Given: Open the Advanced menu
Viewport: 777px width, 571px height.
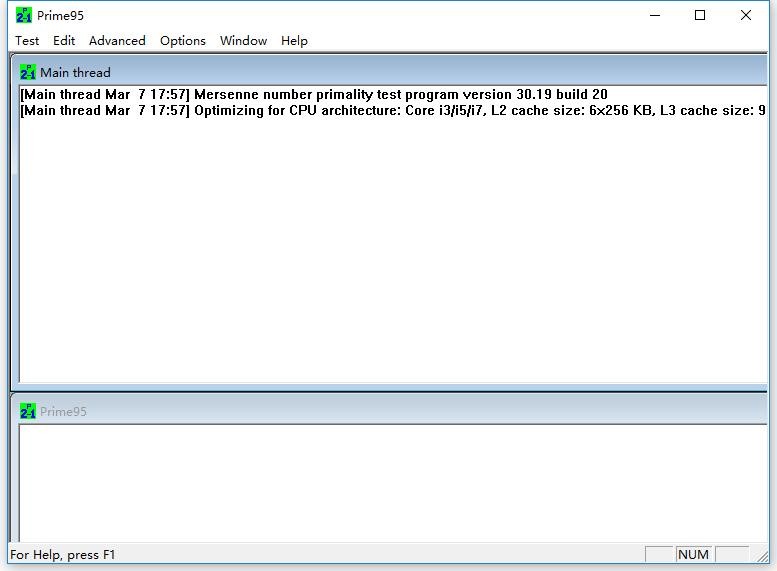Looking at the screenshot, I should pyautogui.click(x=117, y=41).
